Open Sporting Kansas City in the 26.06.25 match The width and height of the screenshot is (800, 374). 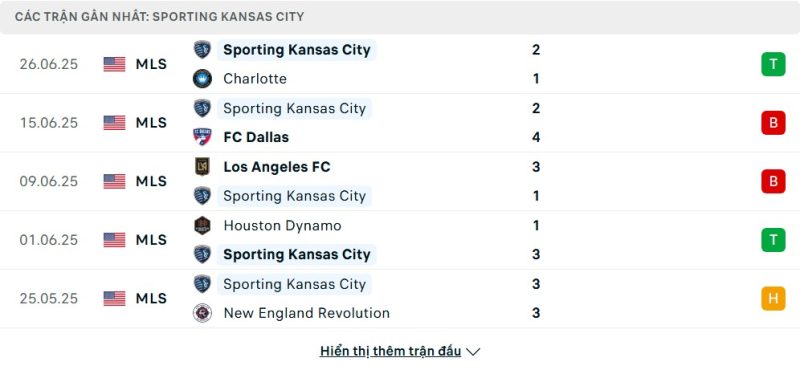[296, 50]
